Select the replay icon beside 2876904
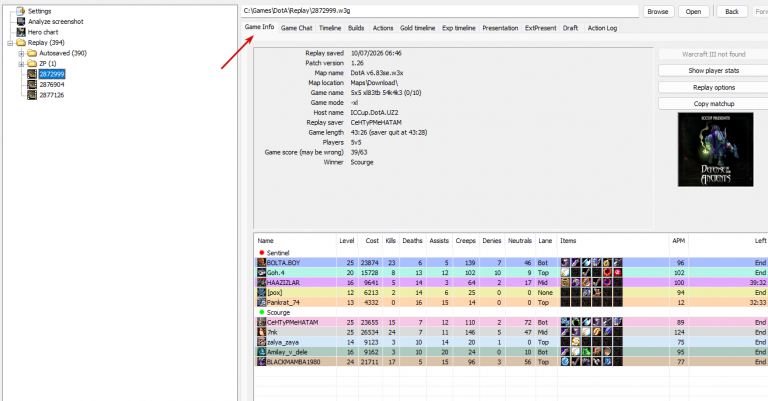Viewport: 768px width, 401px height. [32, 85]
